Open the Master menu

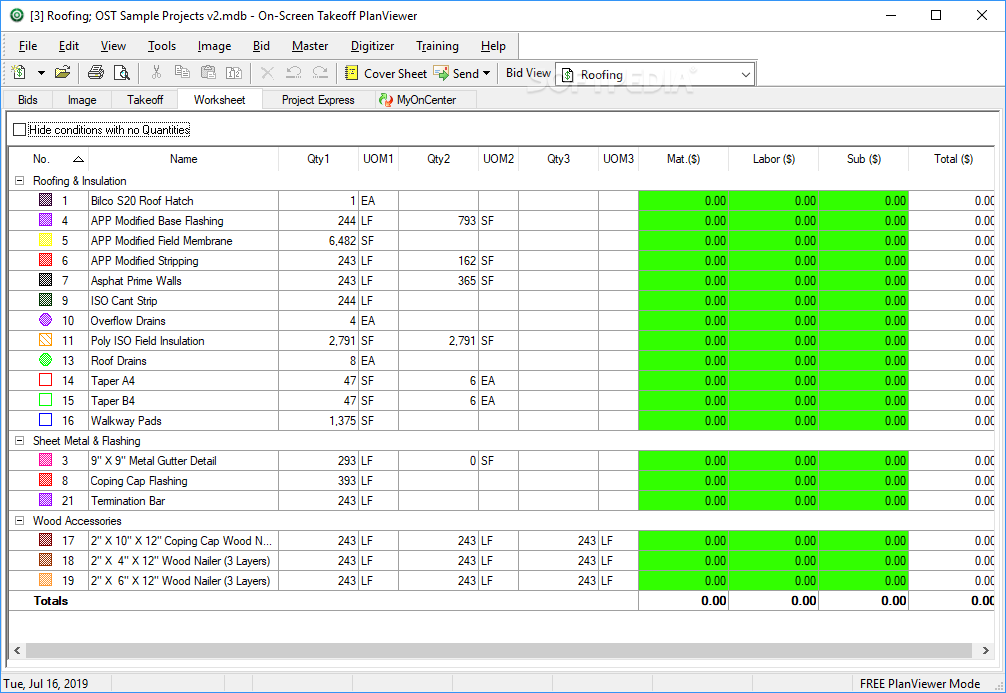pos(310,46)
